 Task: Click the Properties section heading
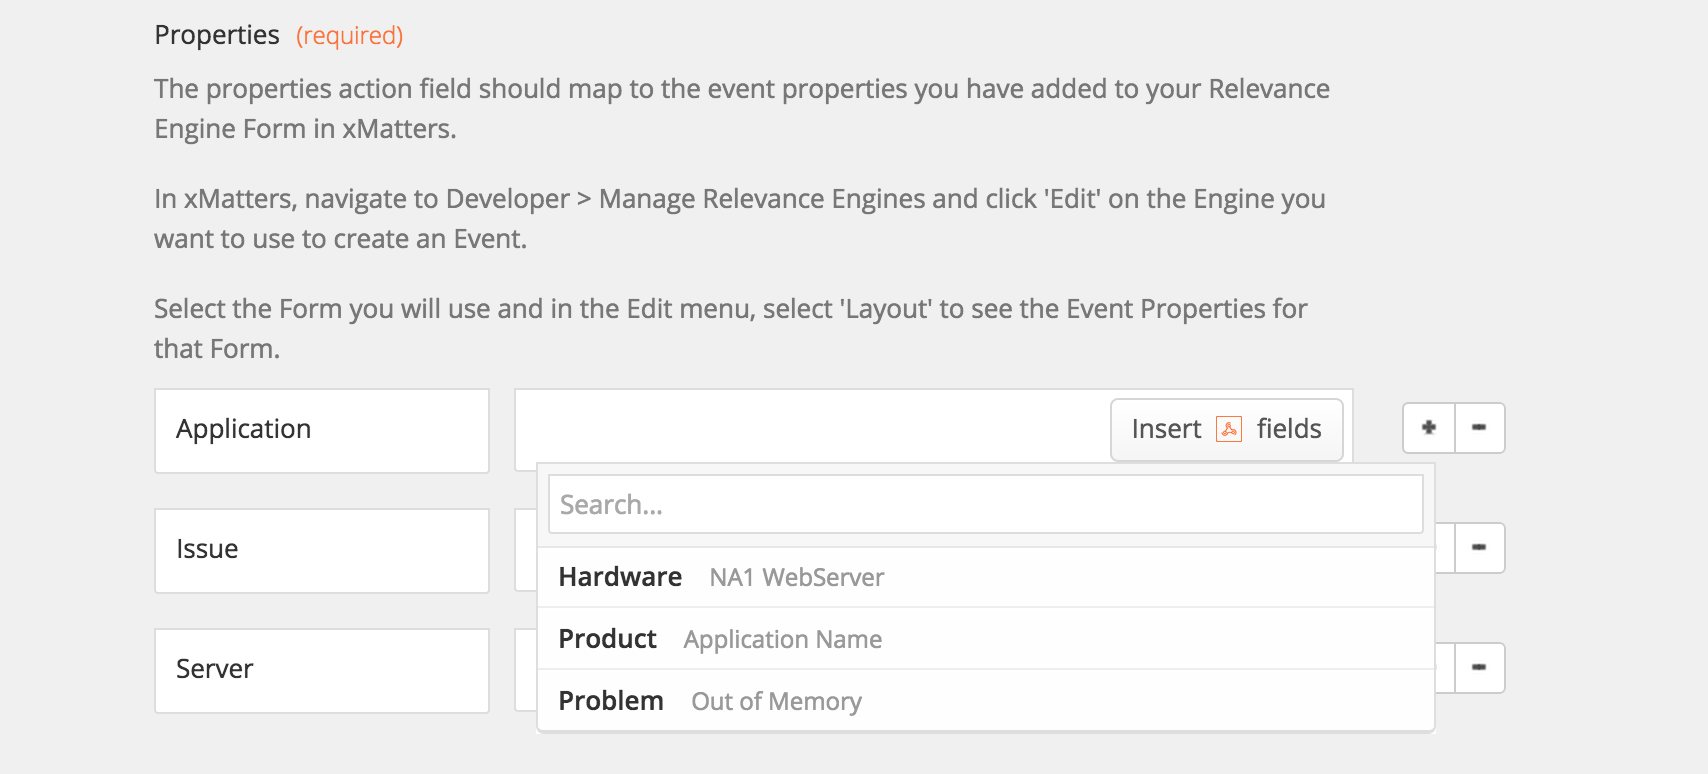pos(217,35)
